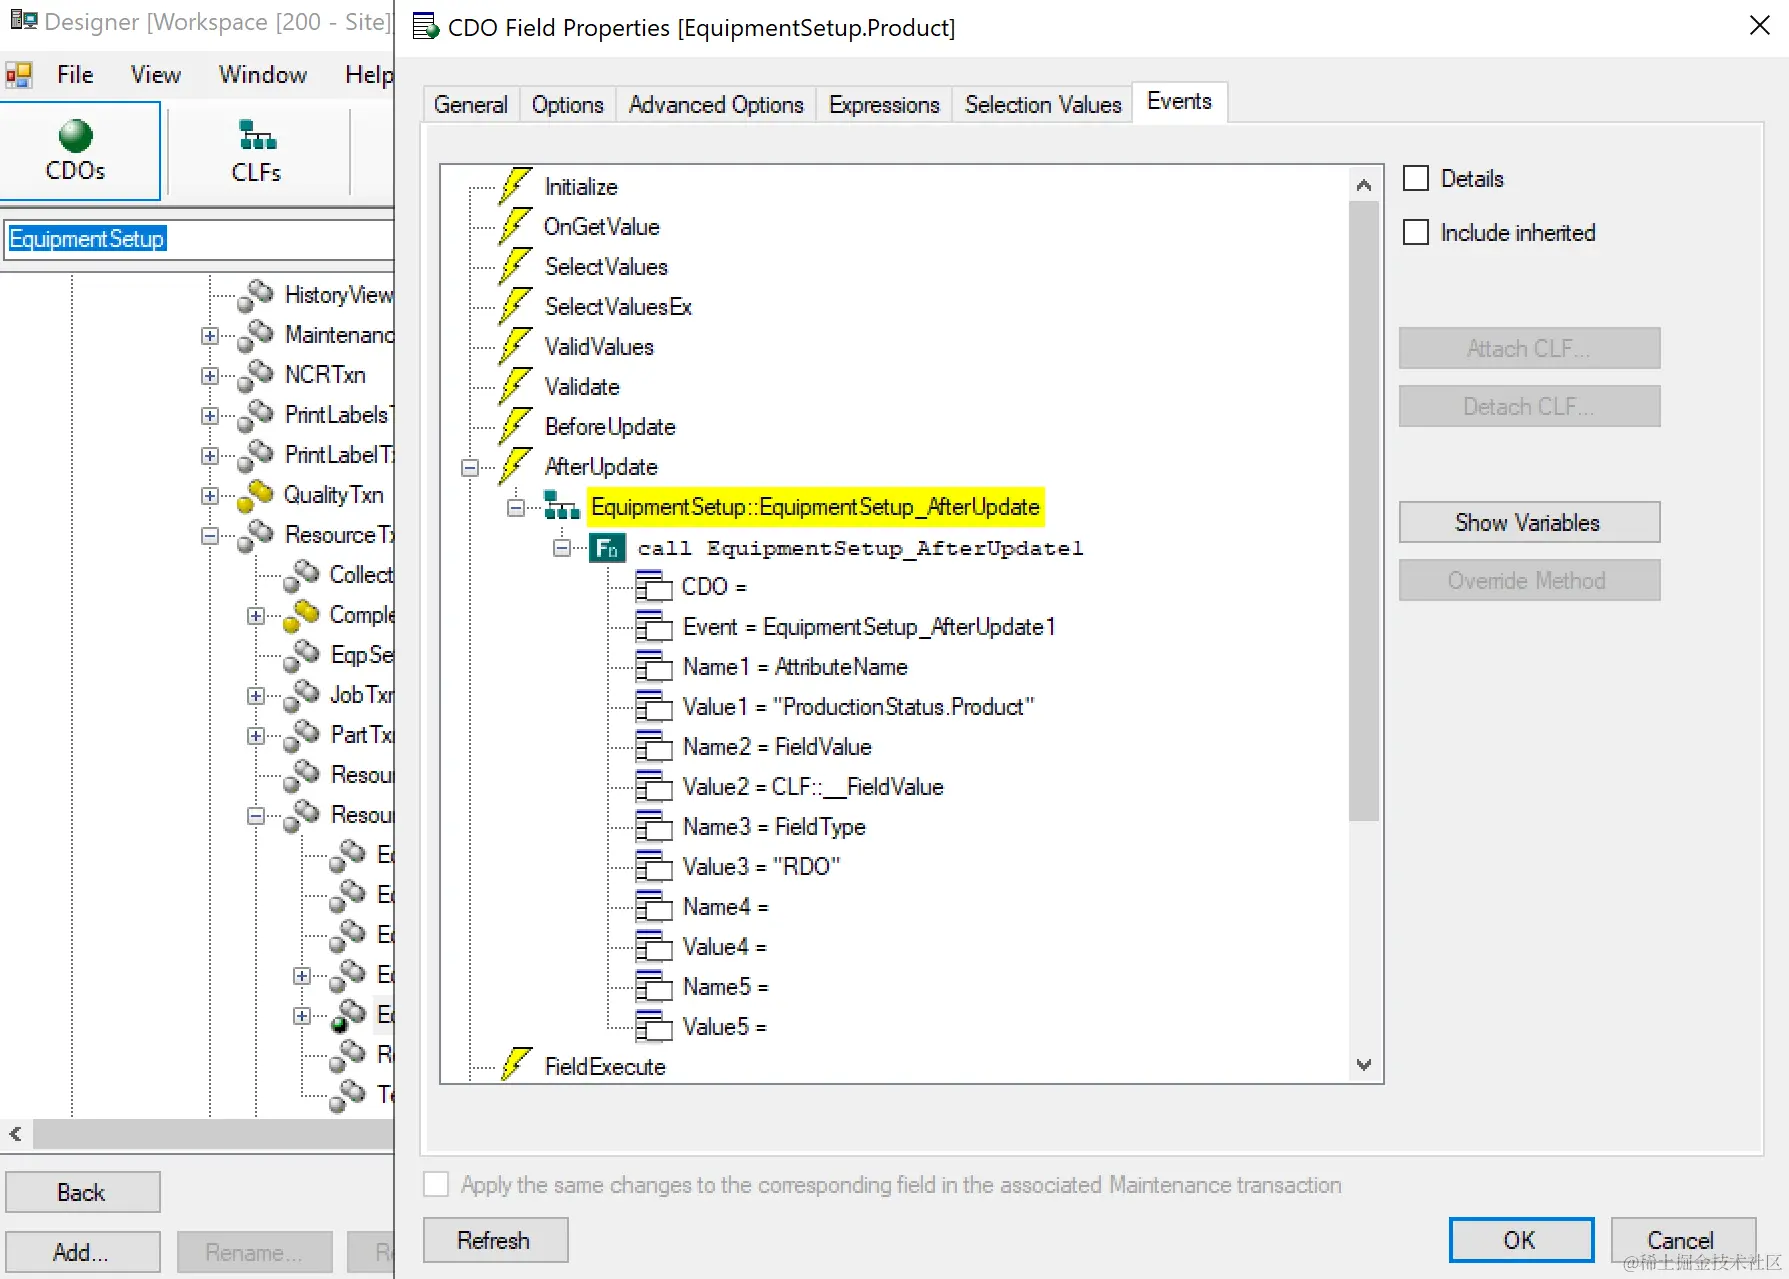Click the Show Variables button
1789x1279 pixels.
tap(1529, 522)
